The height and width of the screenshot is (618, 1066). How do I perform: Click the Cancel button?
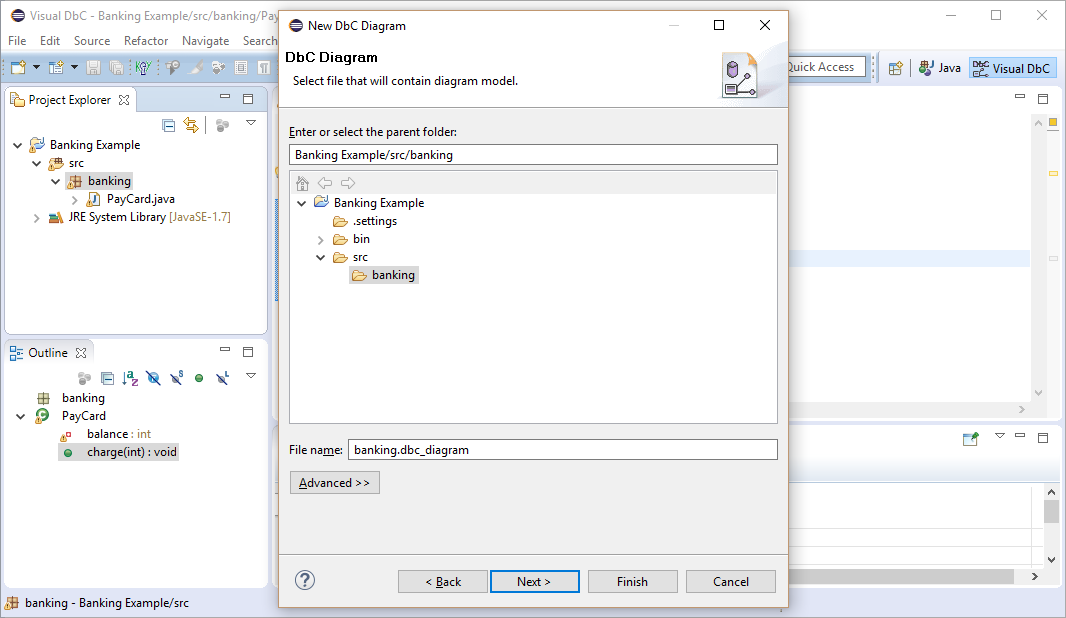coord(731,581)
